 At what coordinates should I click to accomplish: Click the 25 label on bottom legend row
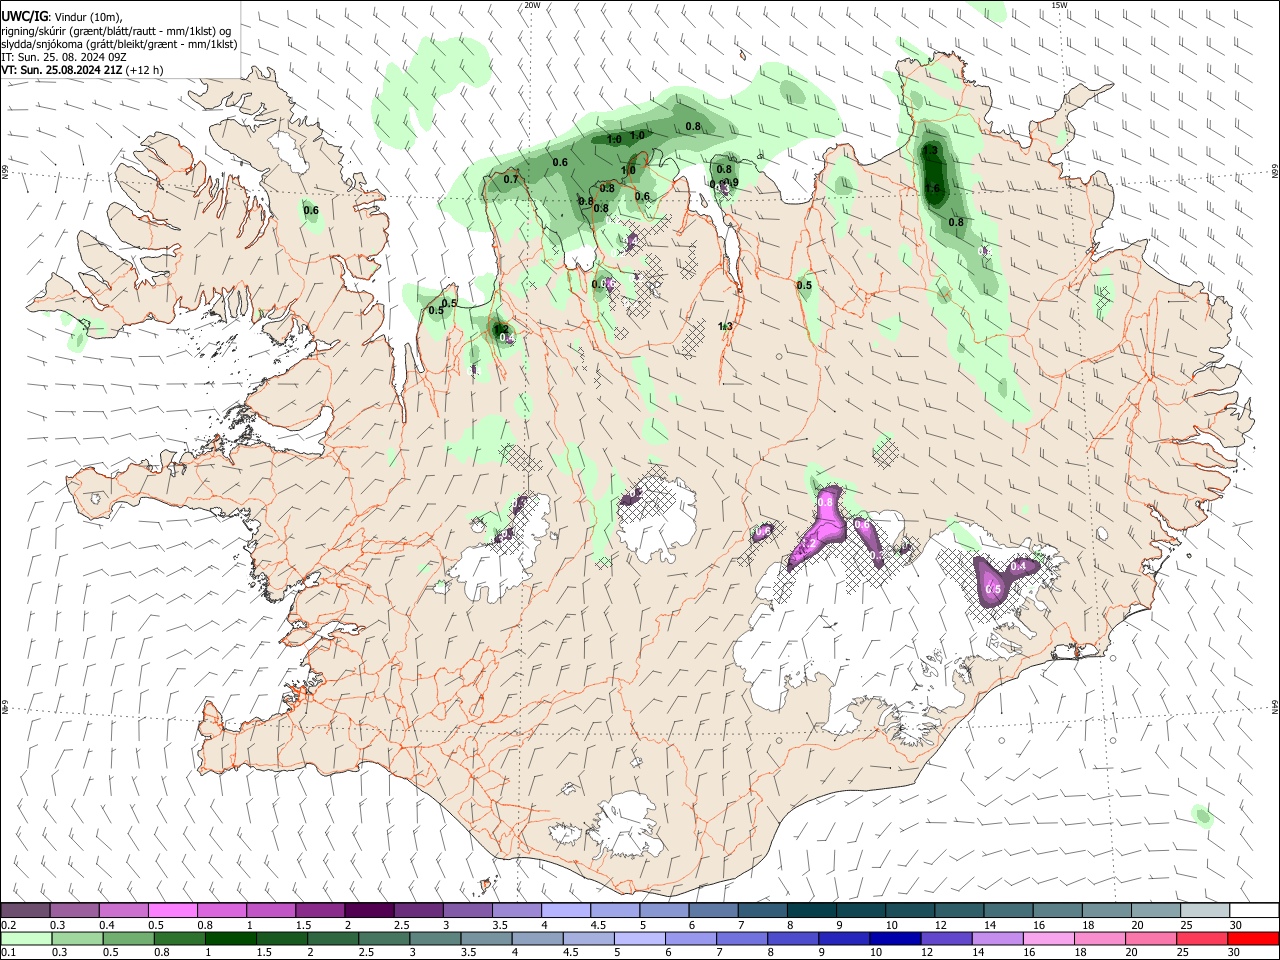(x=1182, y=953)
